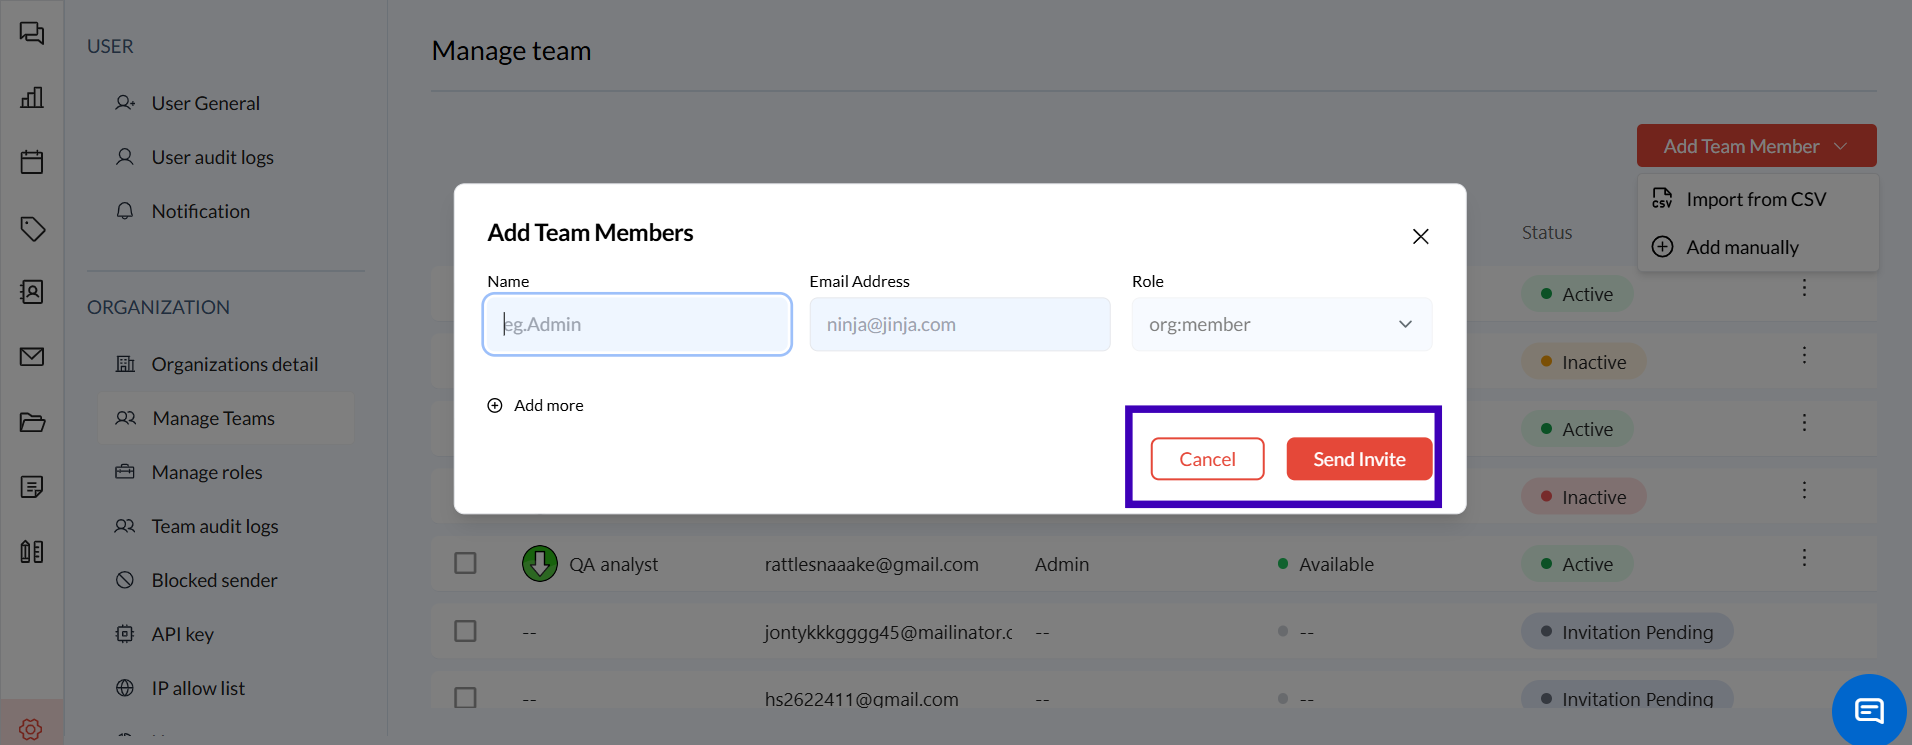Click the Cancel button in dialog
The width and height of the screenshot is (1912, 745).
point(1207,459)
